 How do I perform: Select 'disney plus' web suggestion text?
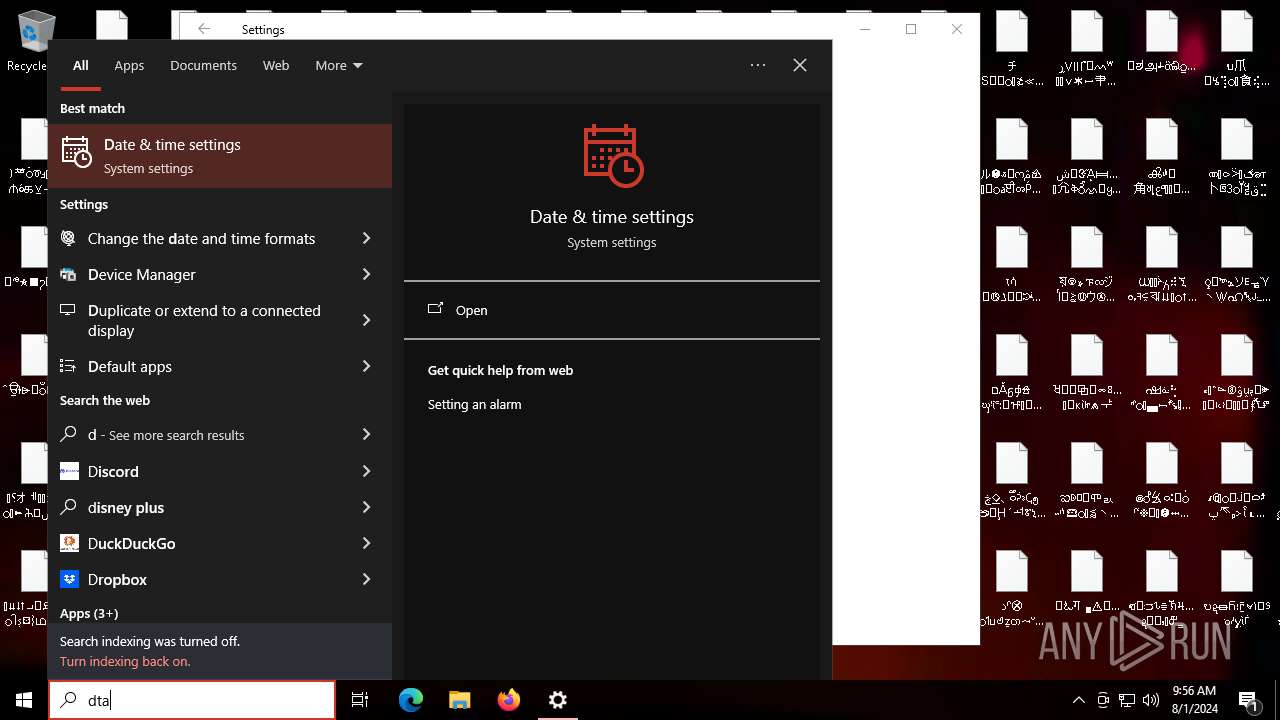tap(126, 507)
